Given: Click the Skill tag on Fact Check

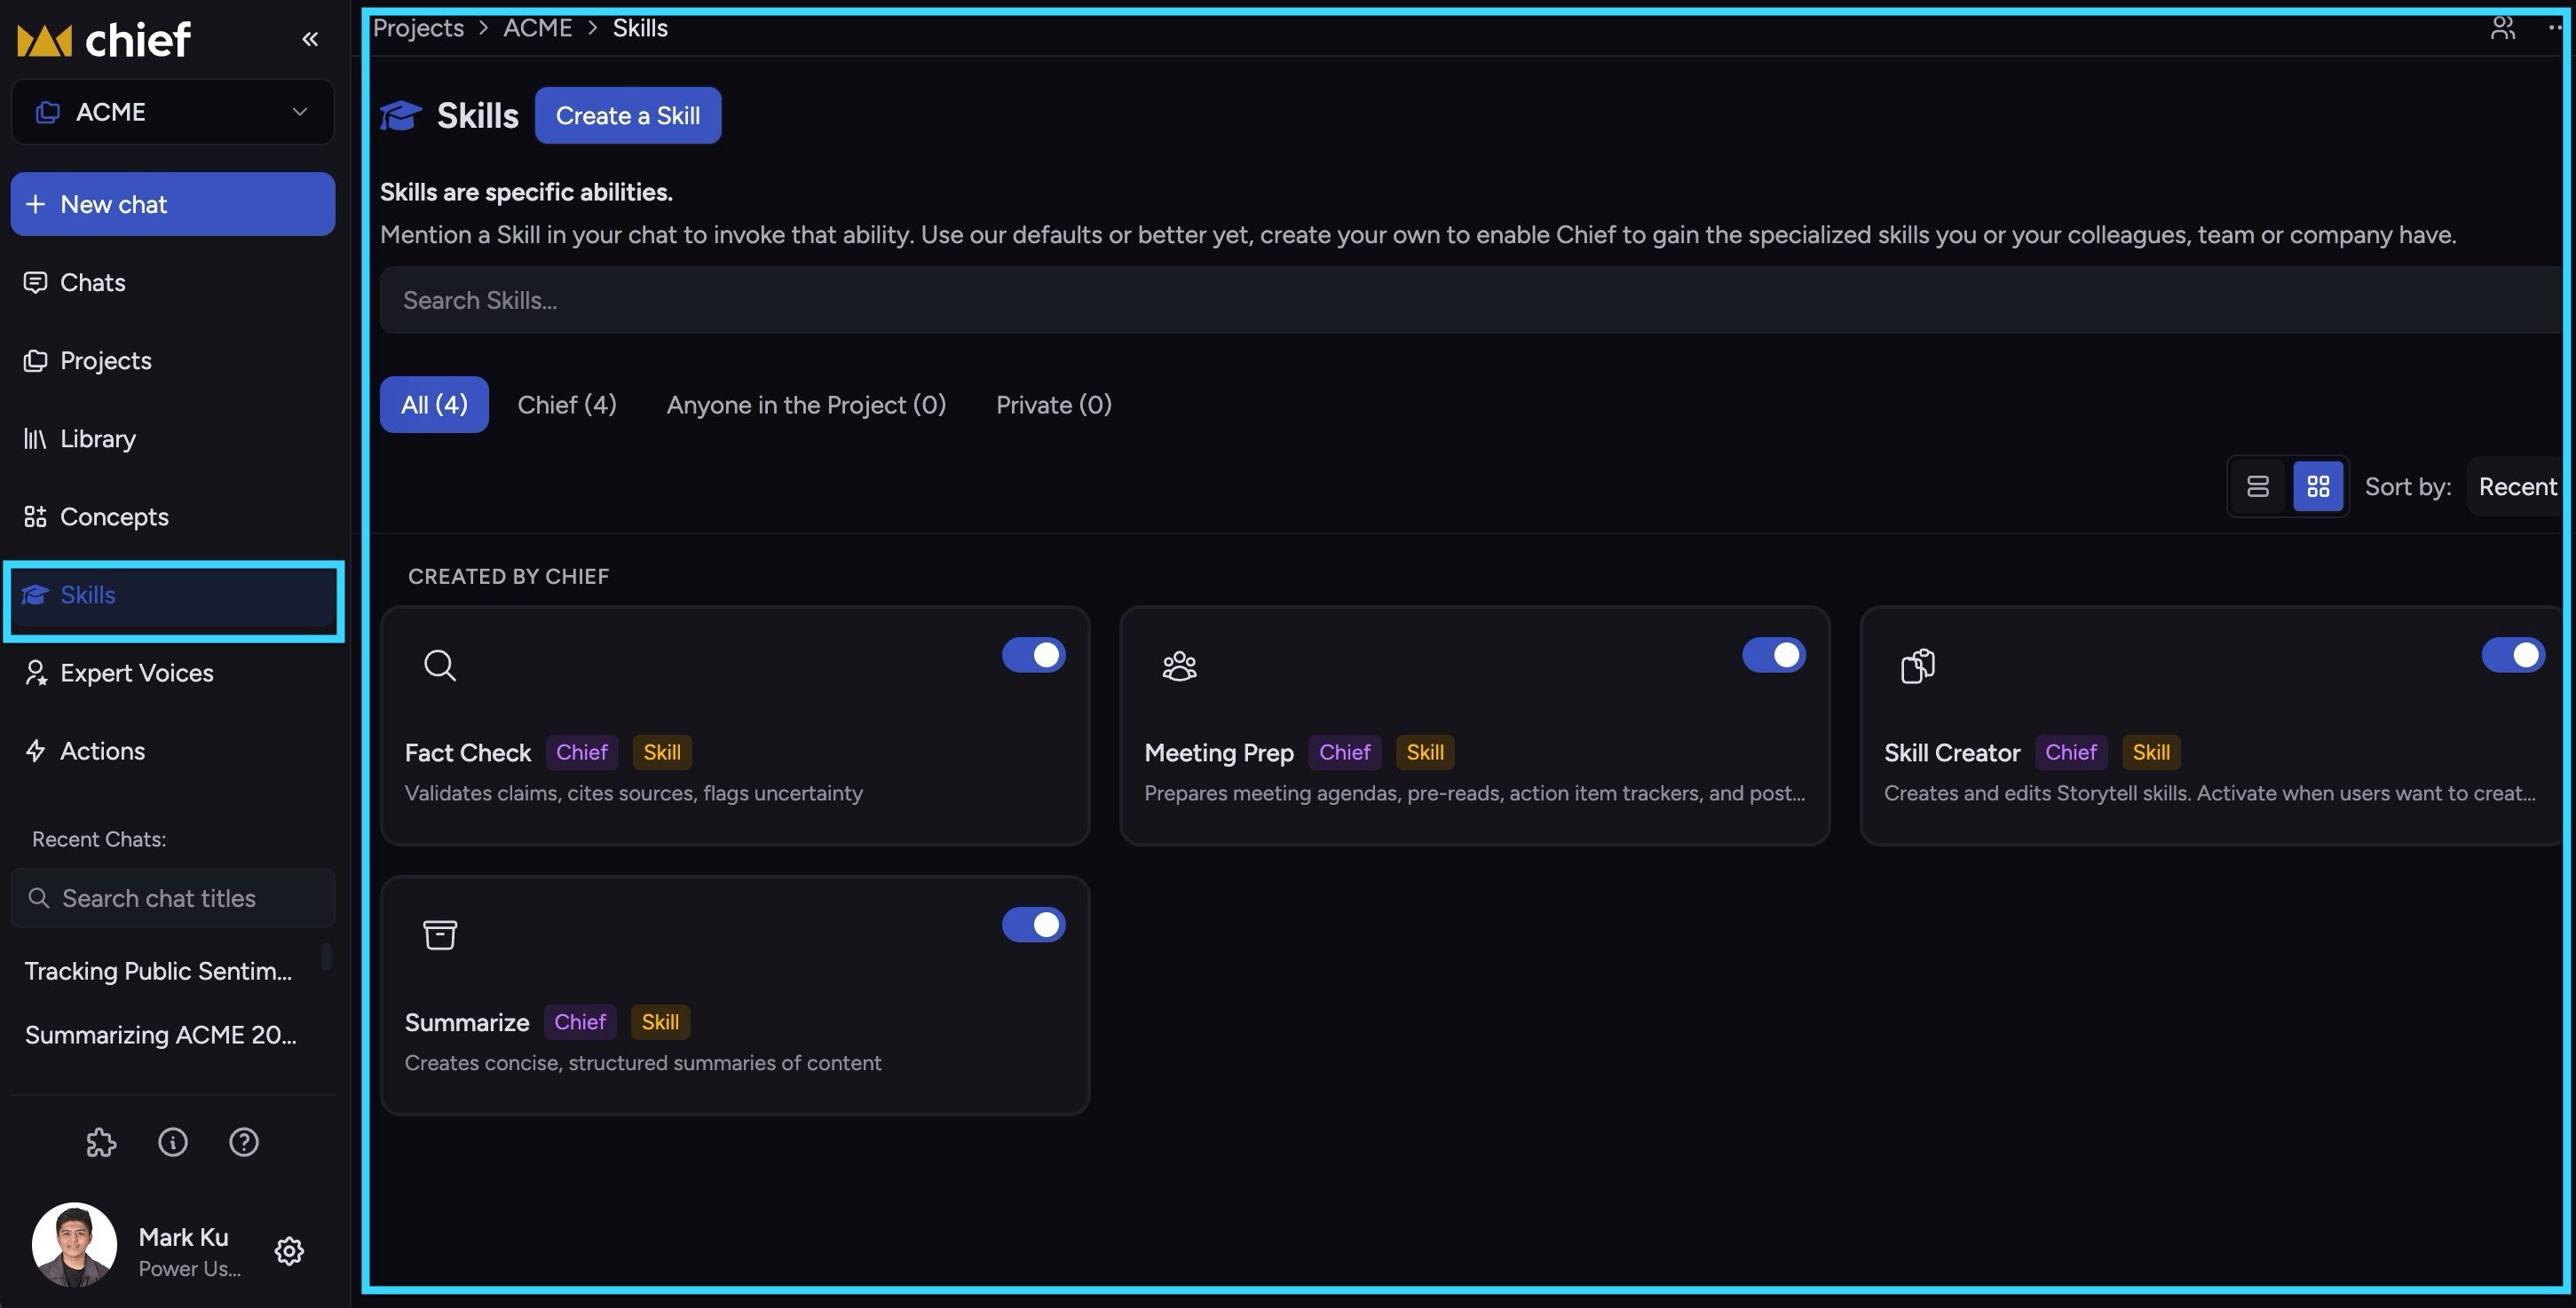Looking at the screenshot, I should pyautogui.click(x=662, y=752).
